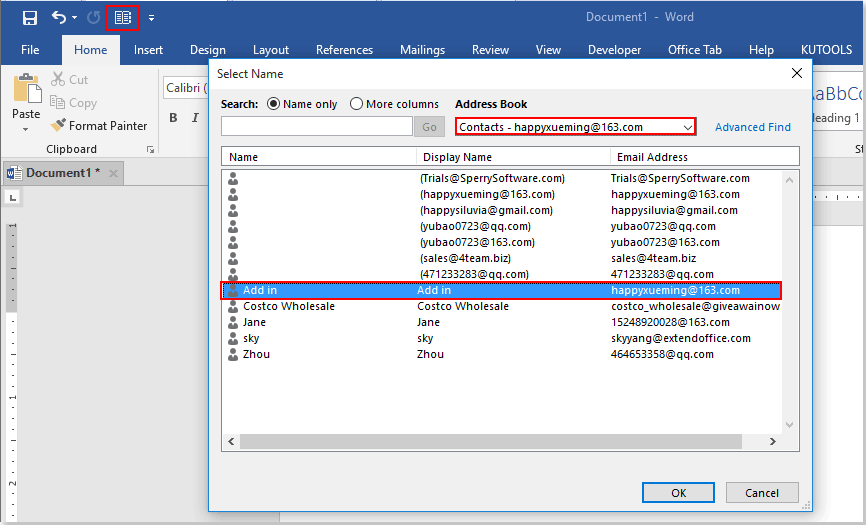Viewport: 866px width, 525px height.
Task: Click the Copy icon in Clipboard group
Action: pyautogui.click(x=58, y=103)
